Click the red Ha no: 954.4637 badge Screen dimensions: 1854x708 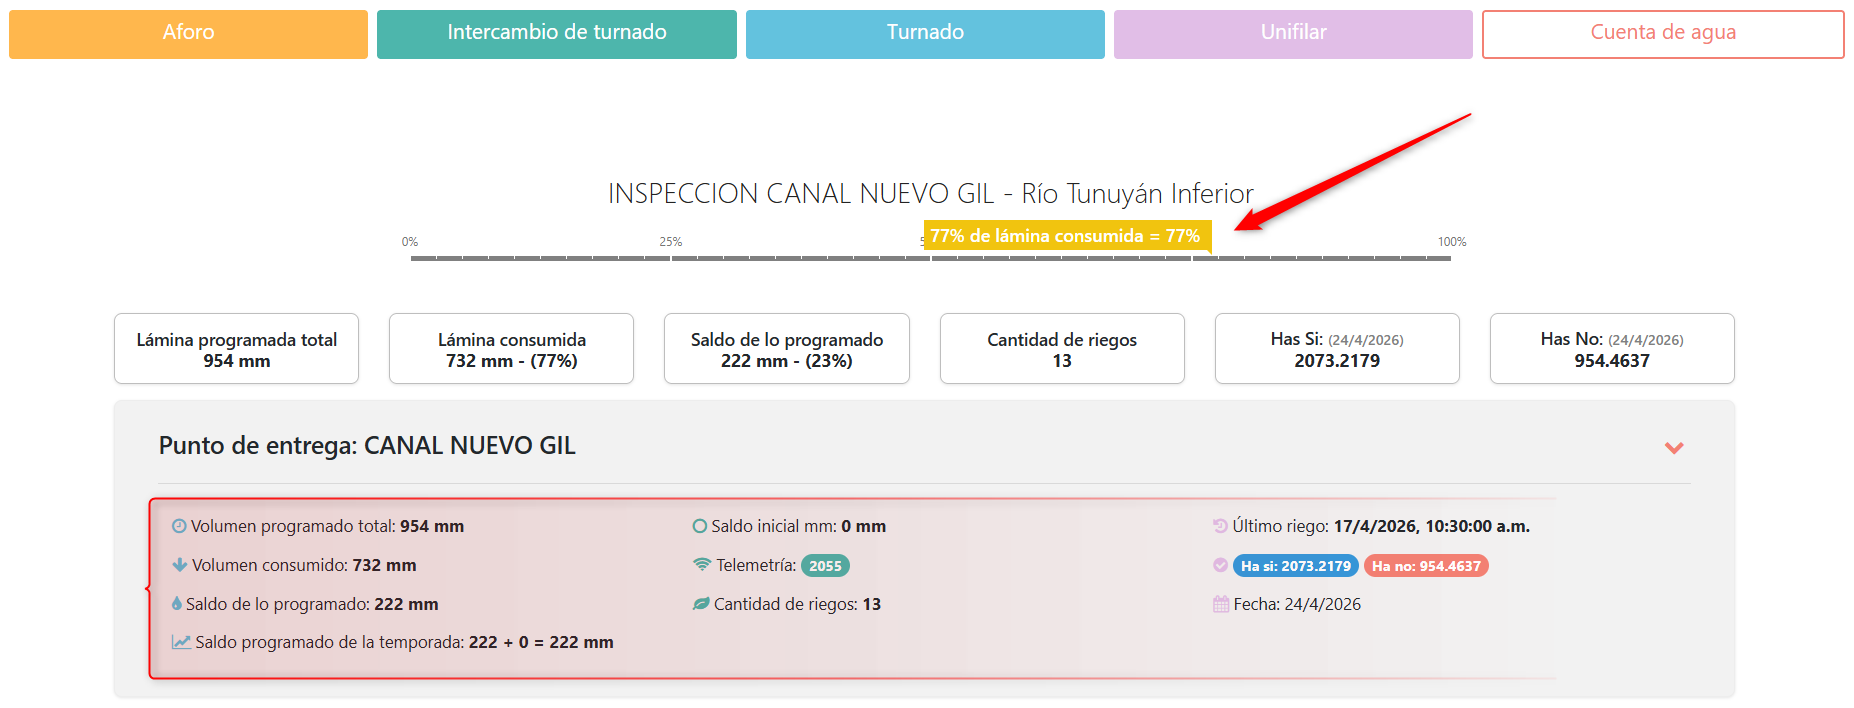click(x=1426, y=566)
